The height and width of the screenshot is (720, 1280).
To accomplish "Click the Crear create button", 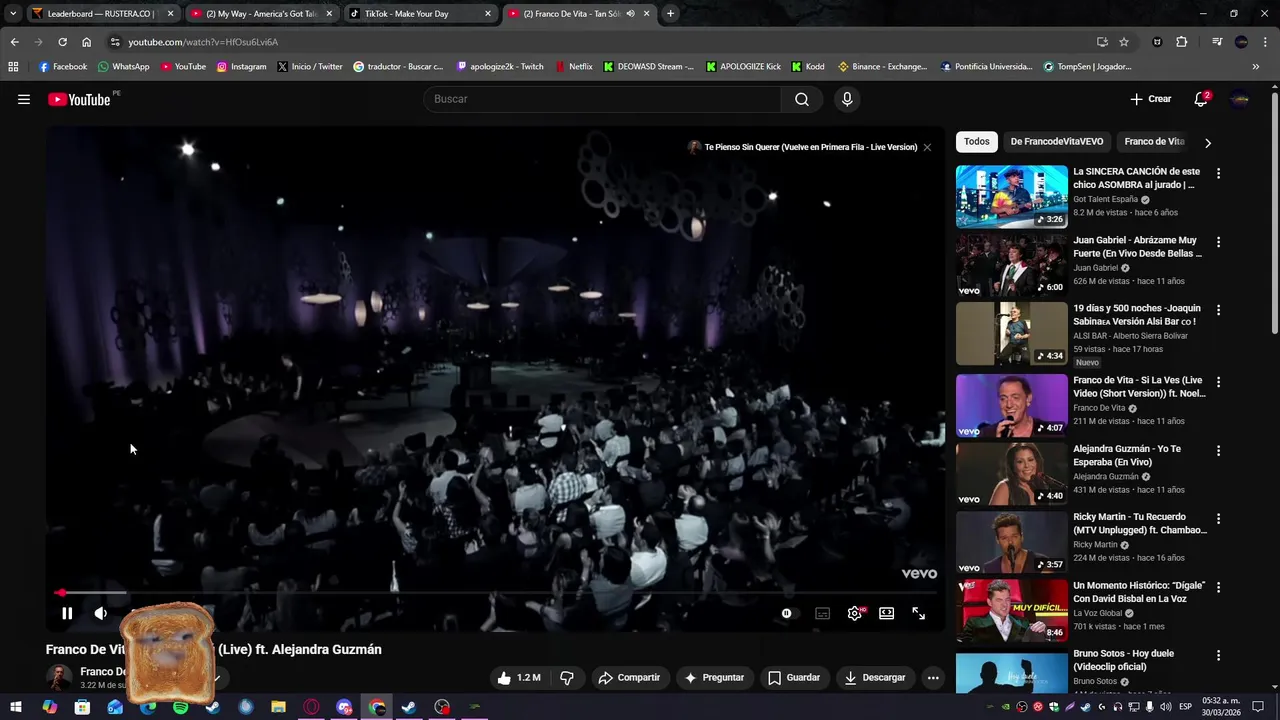I will pyautogui.click(x=1151, y=99).
